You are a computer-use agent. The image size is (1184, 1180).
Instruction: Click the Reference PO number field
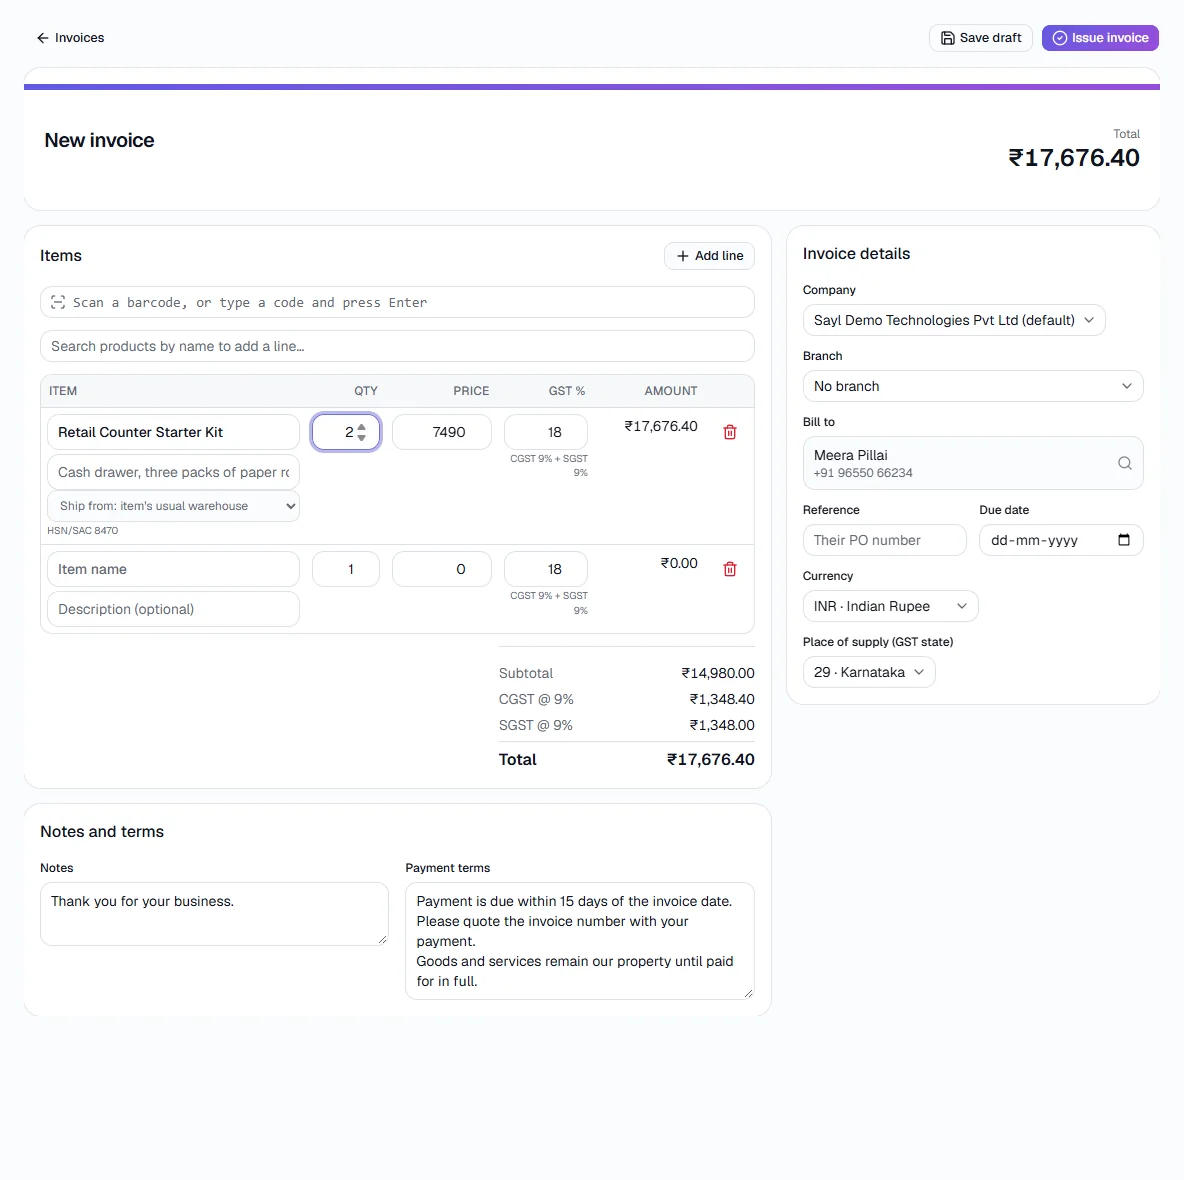(884, 540)
